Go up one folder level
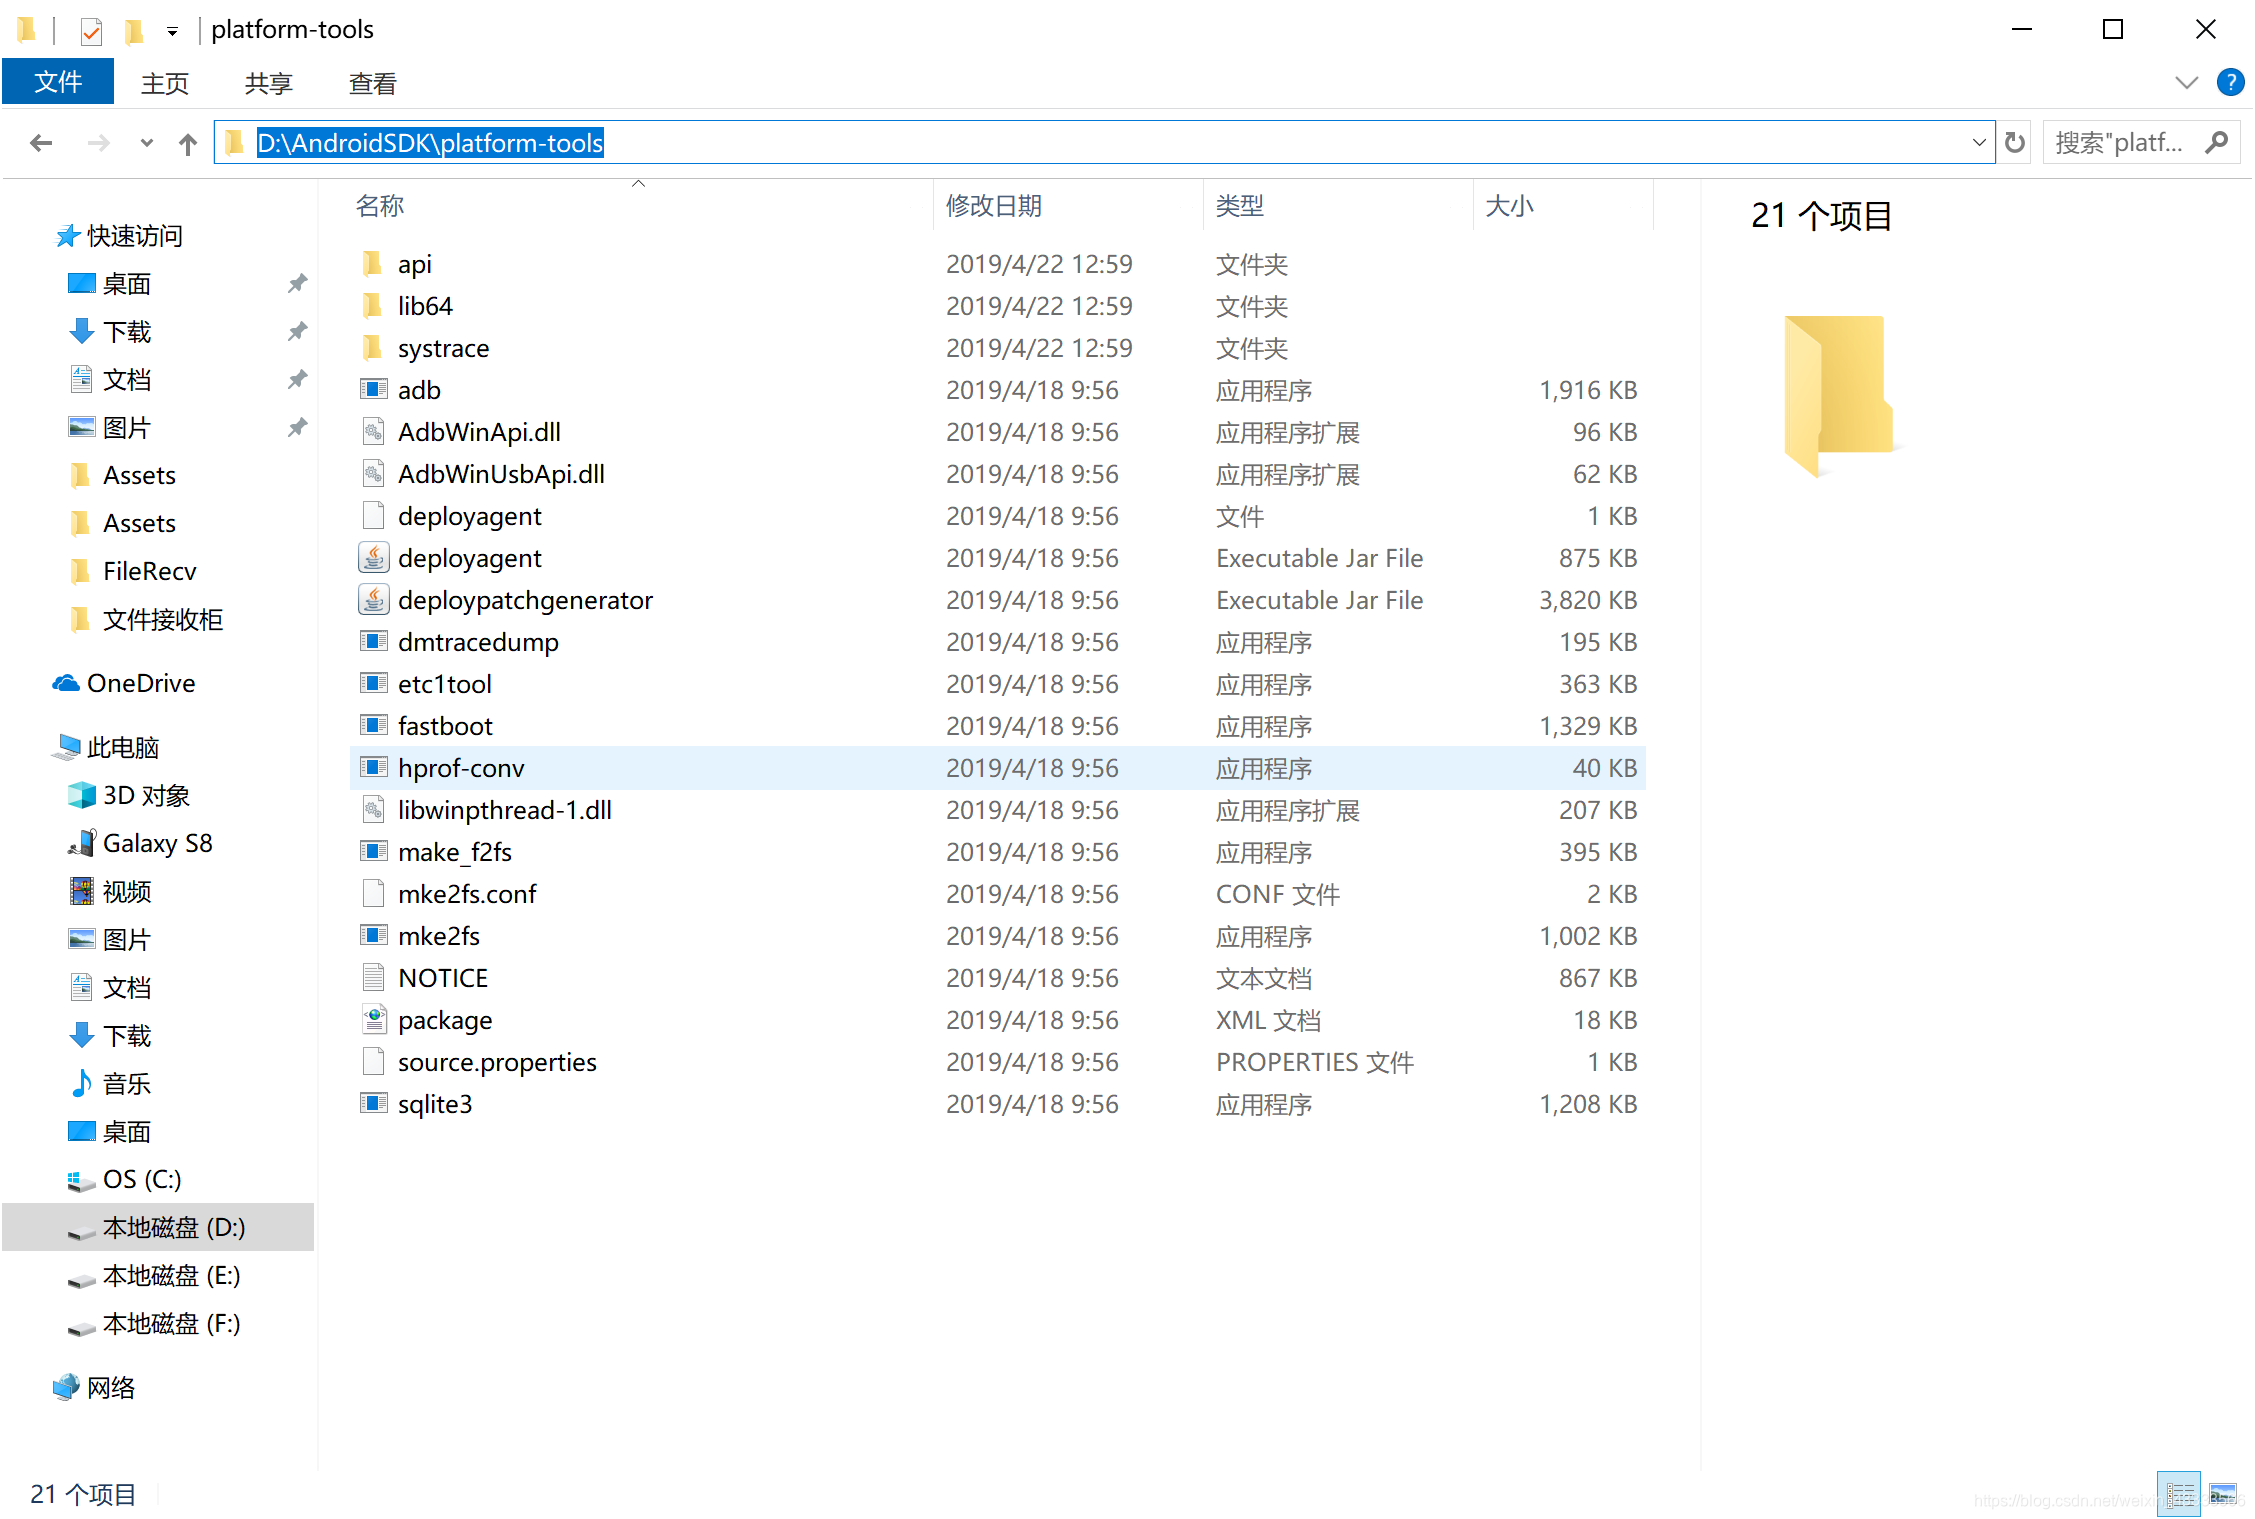 pos(188,143)
